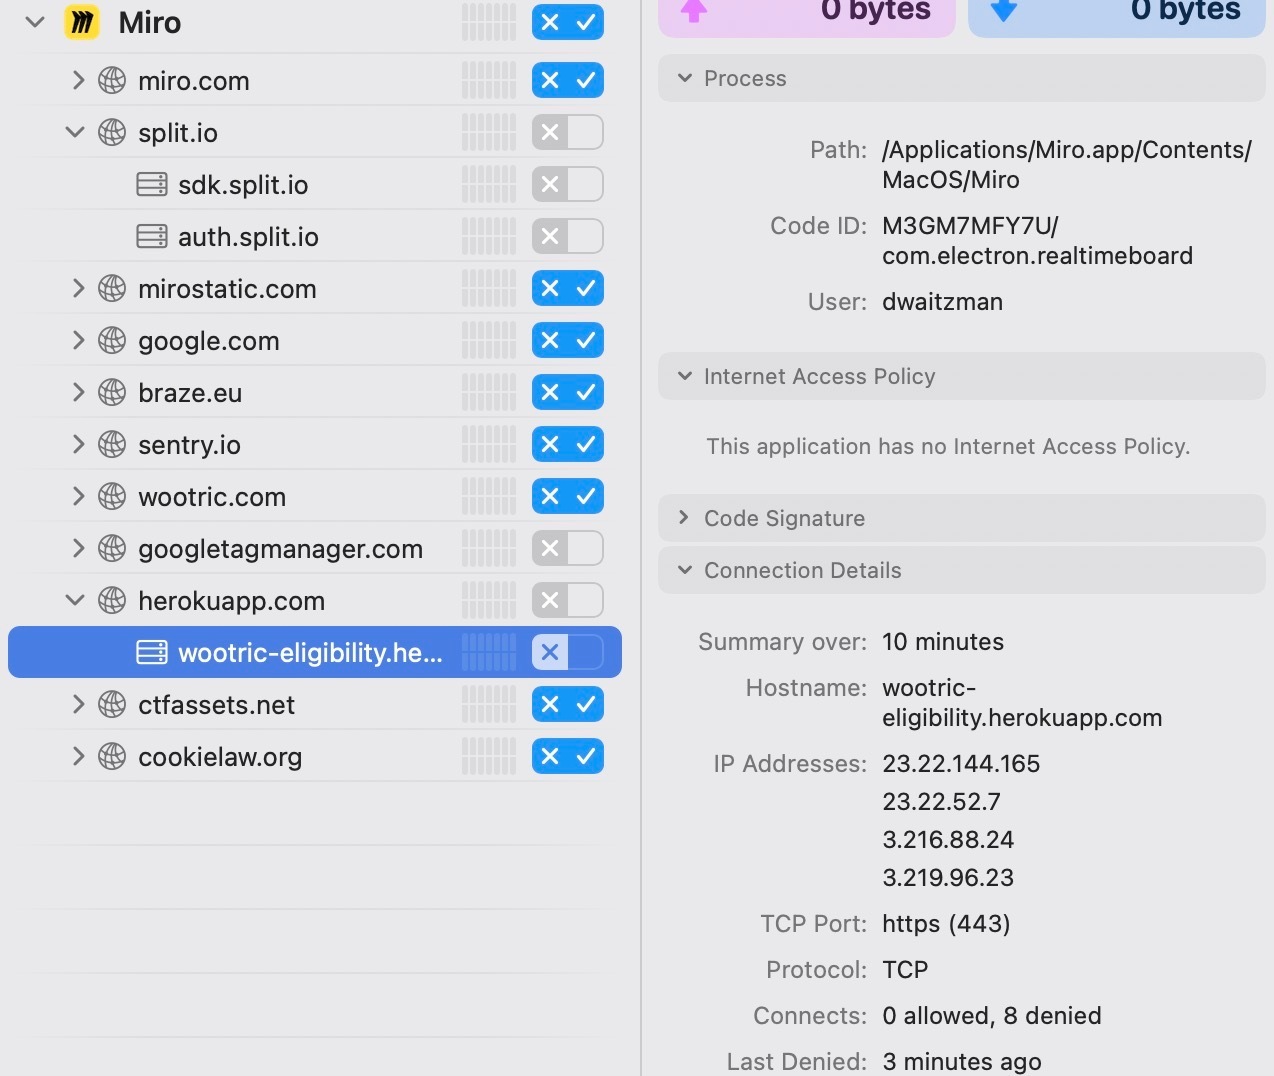Viewport: 1274px width, 1076px height.
Task: Click the globe icon beside braze.eu
Action: pyautogui.click(x=112, y=392)
